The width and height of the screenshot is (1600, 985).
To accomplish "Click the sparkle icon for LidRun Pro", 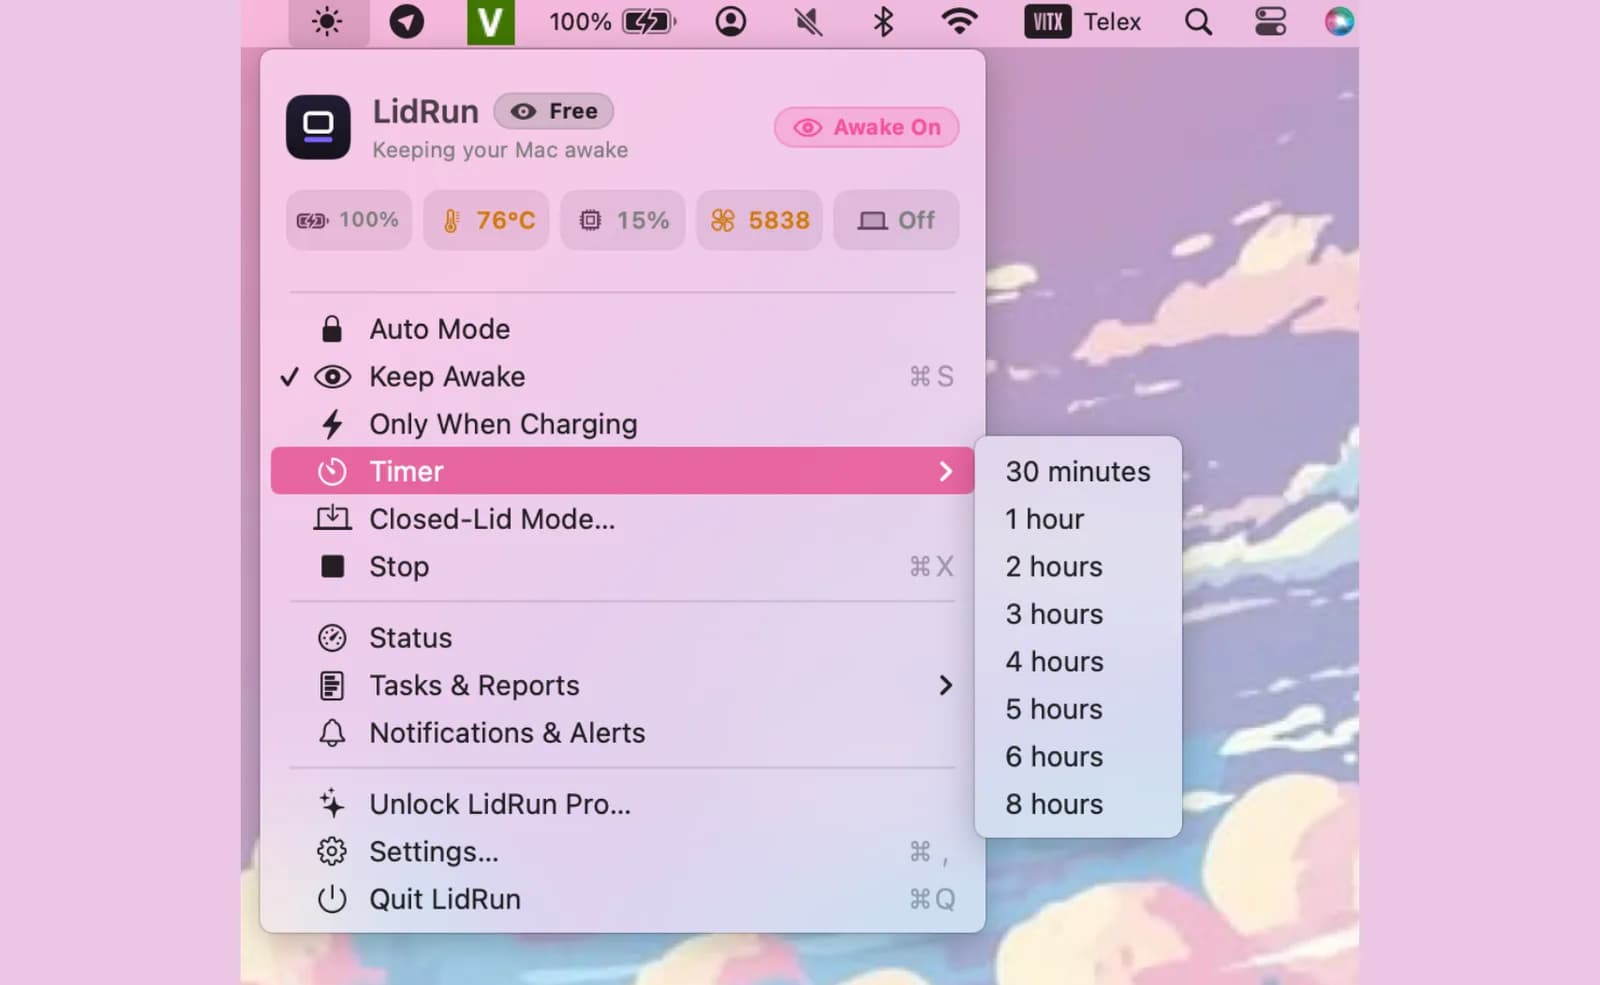I will tap(332, 803).
